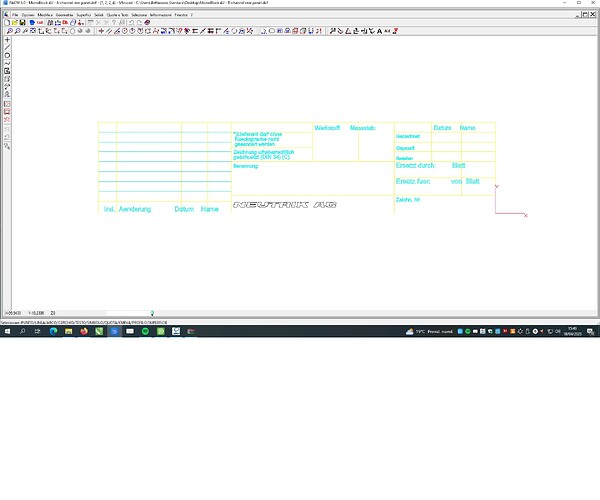
Task: Open the Opzioni menu
Action: coord(28,15)
